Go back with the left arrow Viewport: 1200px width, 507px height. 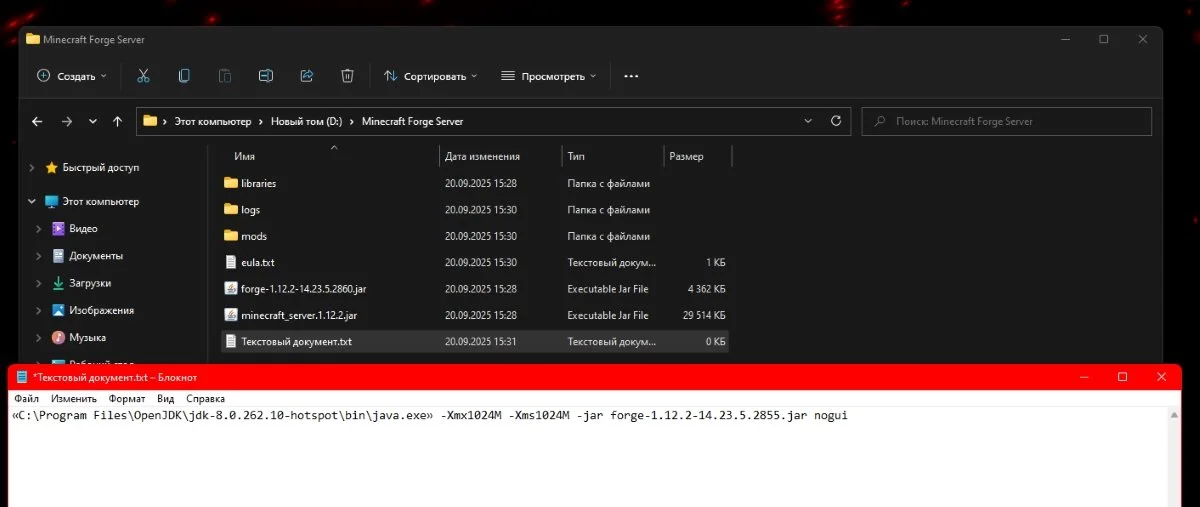(37, 121)
